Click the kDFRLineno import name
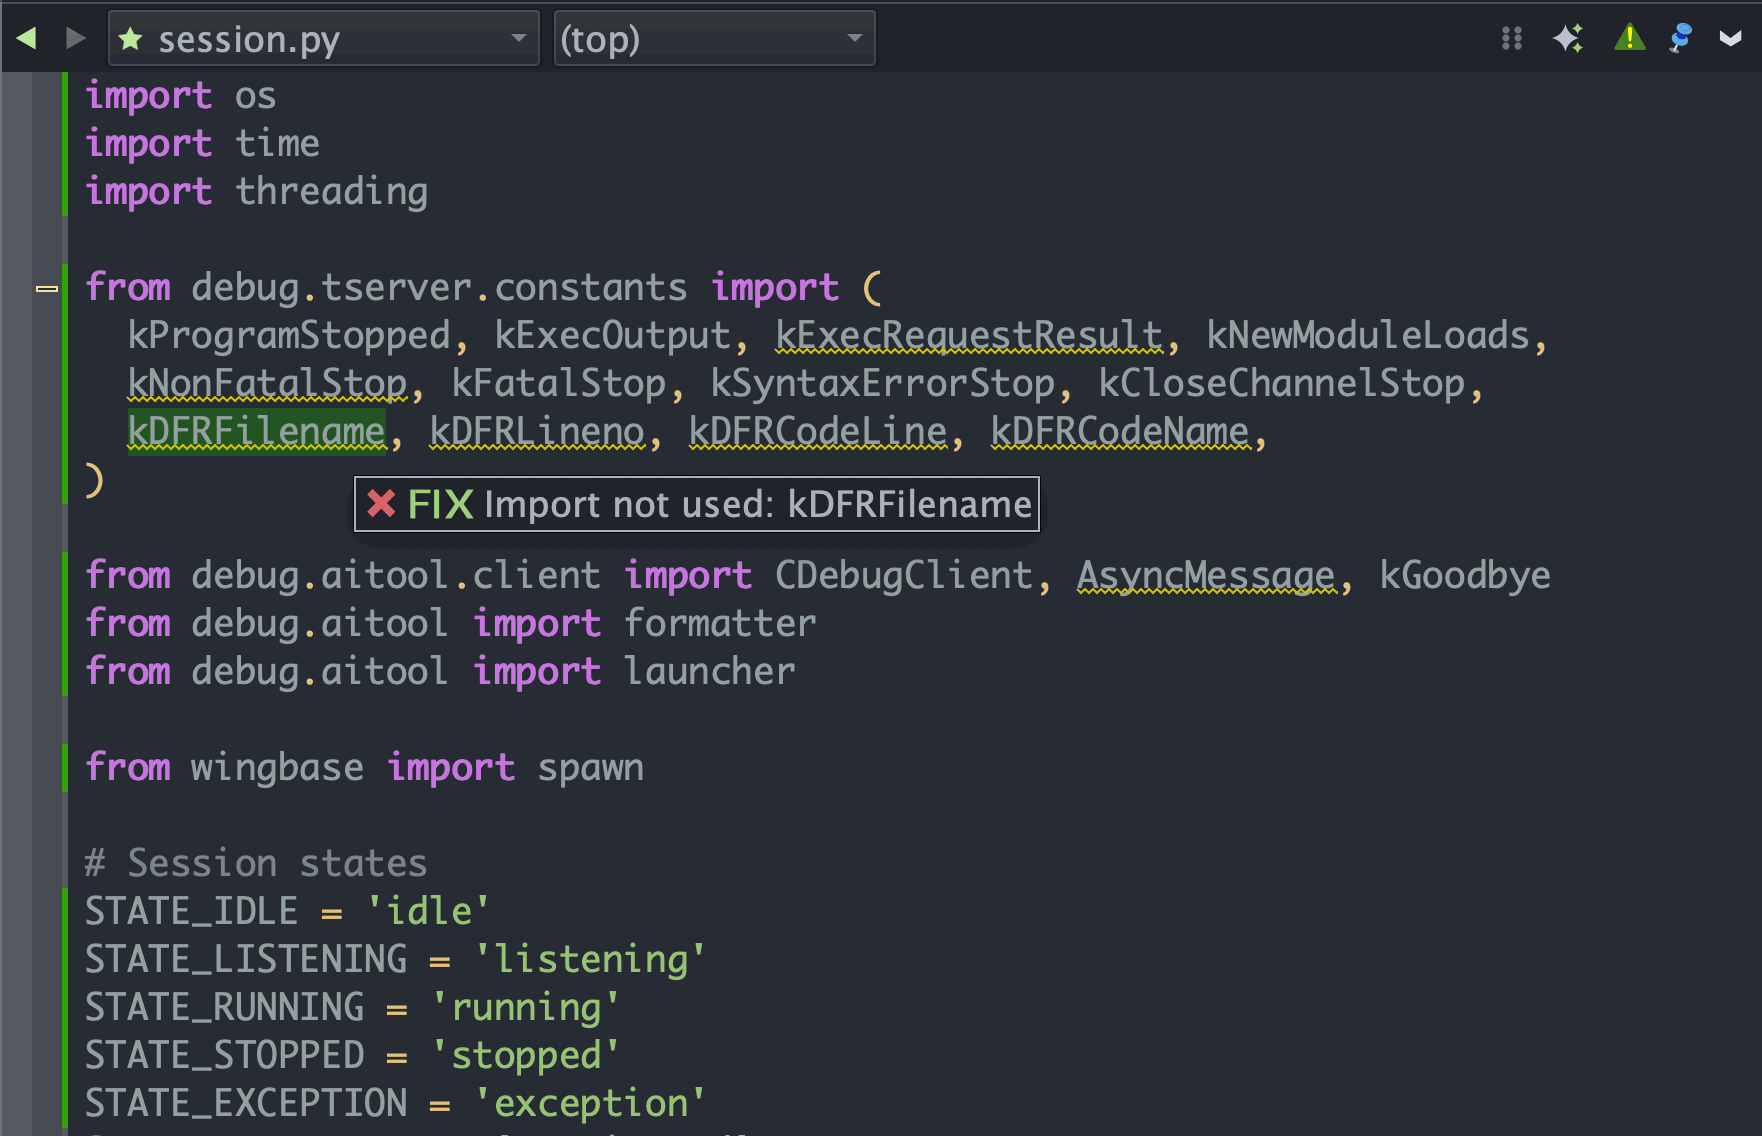The height and width of the screenshot is (1136, 1762). pyautogui.click(x=537, y=431)
